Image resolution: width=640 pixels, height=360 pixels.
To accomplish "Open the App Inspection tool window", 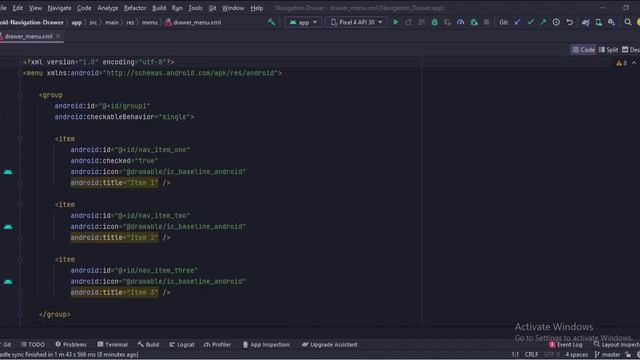I will click(x=266, y=344).
